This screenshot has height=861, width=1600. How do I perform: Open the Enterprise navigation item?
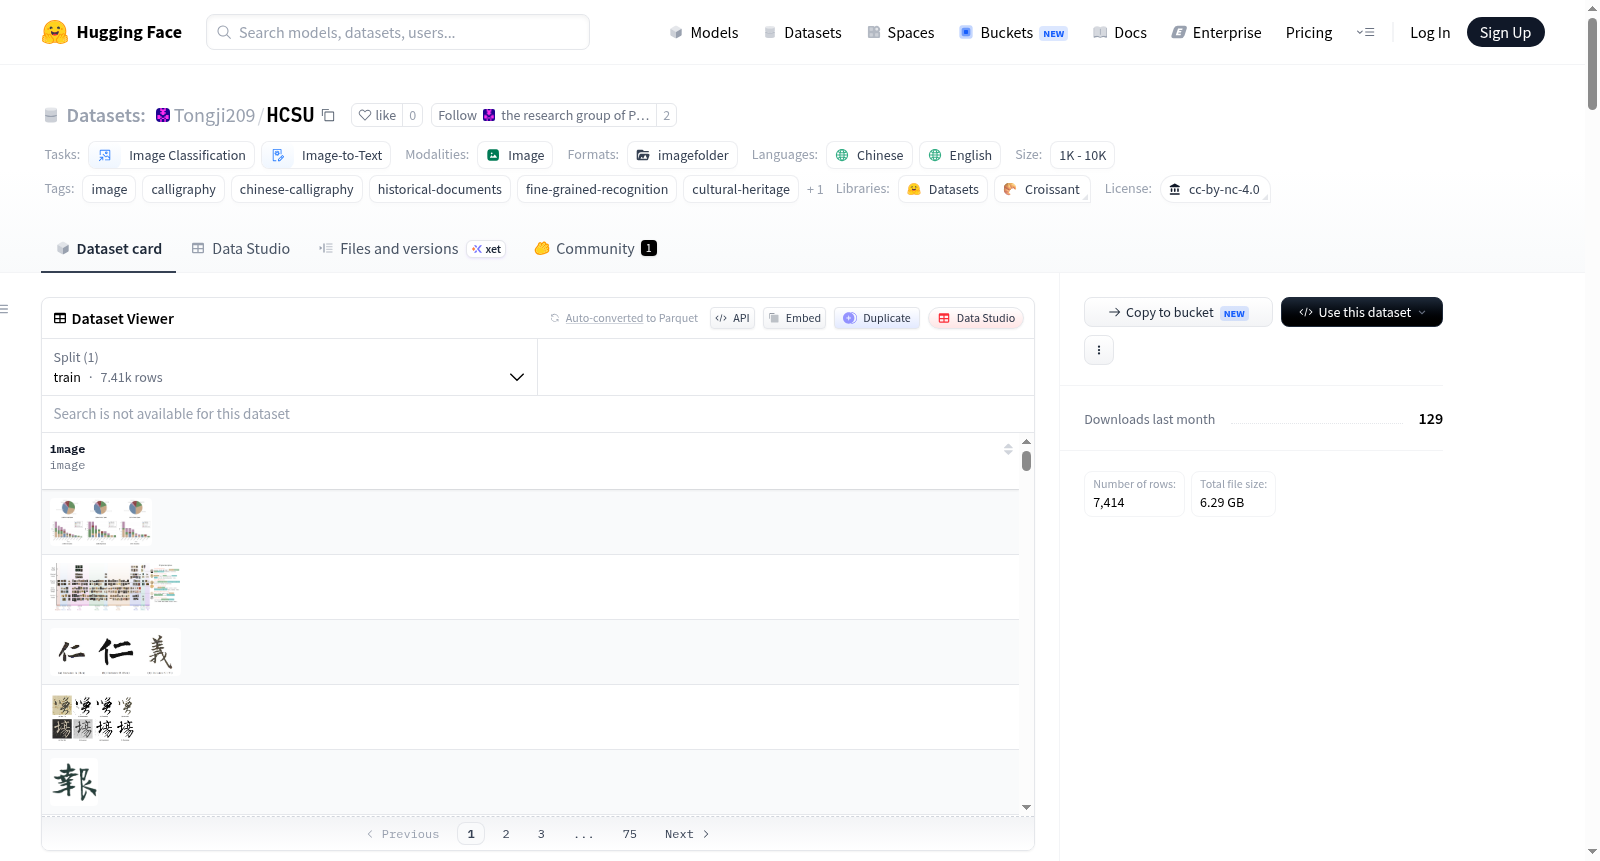[1216, 33]
